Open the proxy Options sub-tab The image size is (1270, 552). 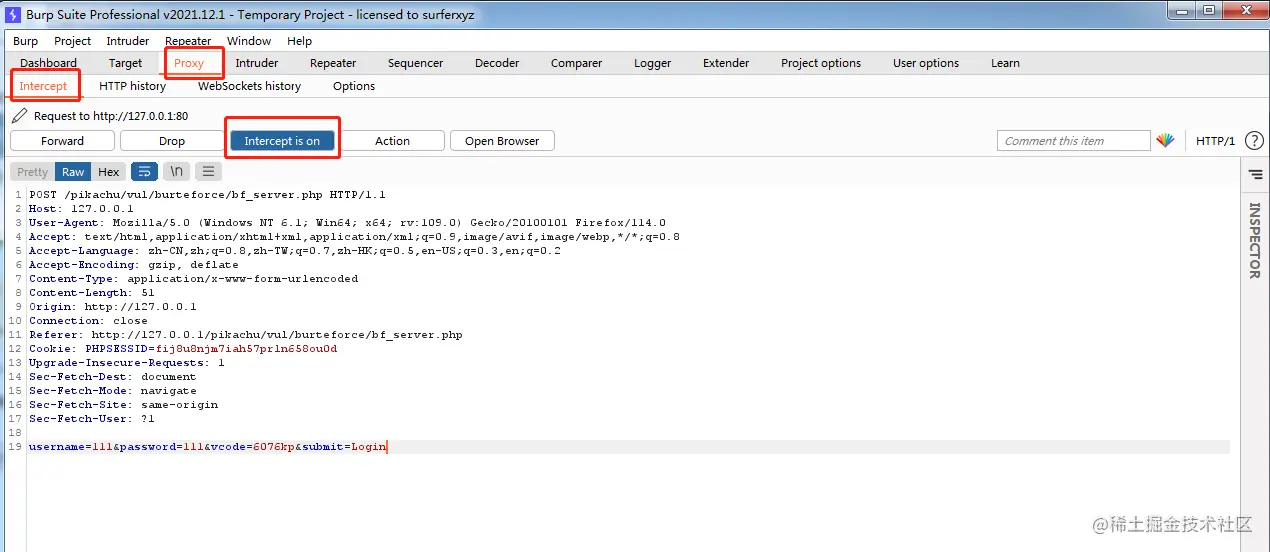click(354, 86)
